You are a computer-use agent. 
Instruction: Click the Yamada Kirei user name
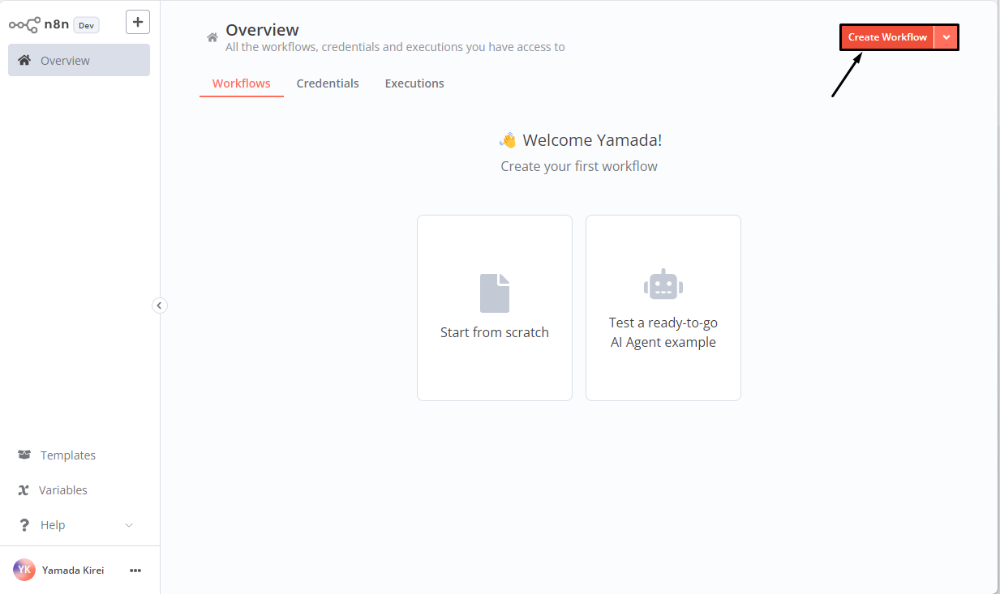pos(73,570)
